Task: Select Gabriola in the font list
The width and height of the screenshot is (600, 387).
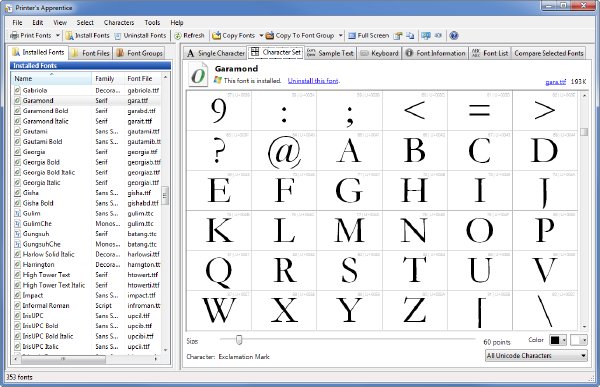Action: tap(86, 90)
